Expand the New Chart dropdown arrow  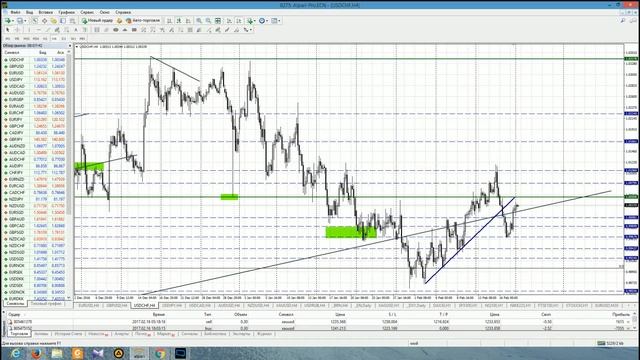(13, 20)
